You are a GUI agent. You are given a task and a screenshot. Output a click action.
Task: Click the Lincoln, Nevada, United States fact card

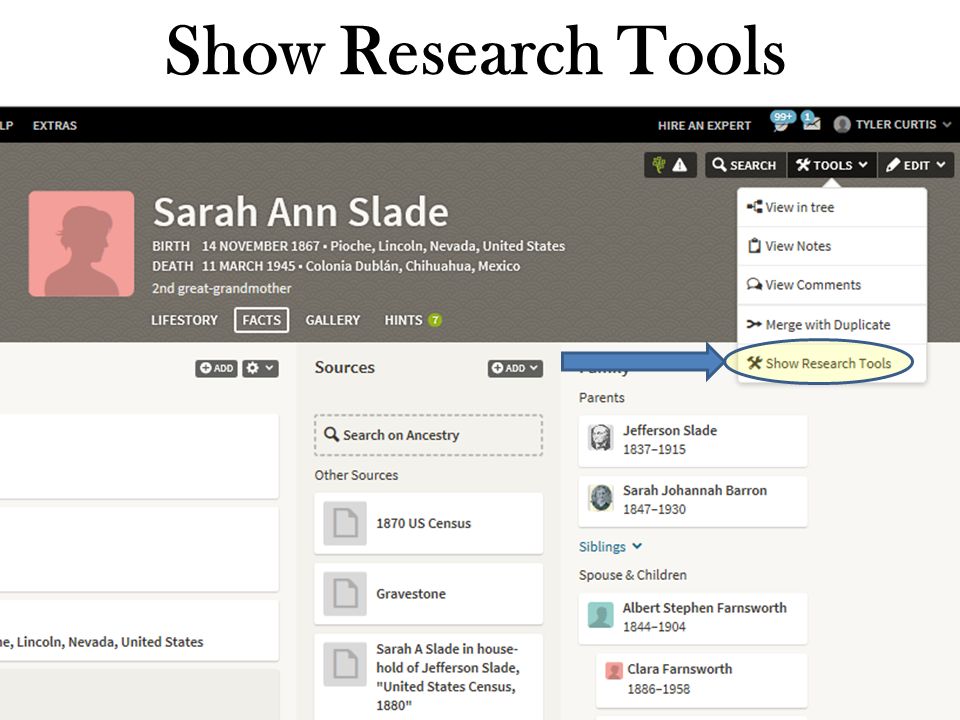click(x=139, y=631)
